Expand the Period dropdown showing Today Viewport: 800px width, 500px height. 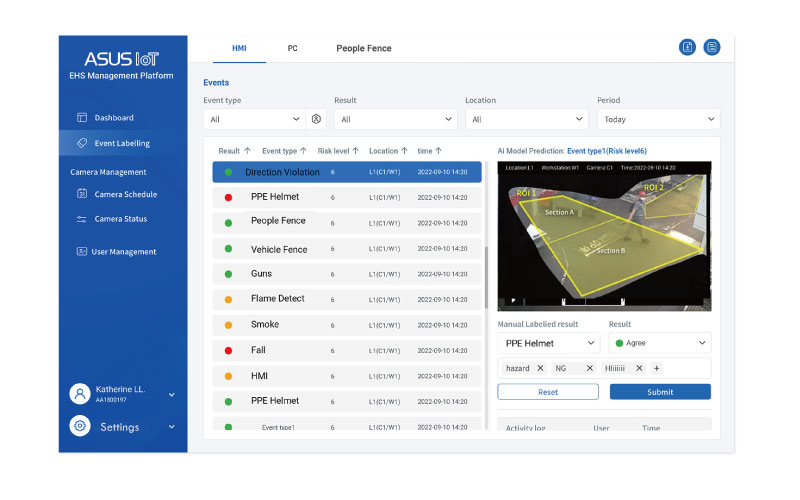click(x=657, y=119)
